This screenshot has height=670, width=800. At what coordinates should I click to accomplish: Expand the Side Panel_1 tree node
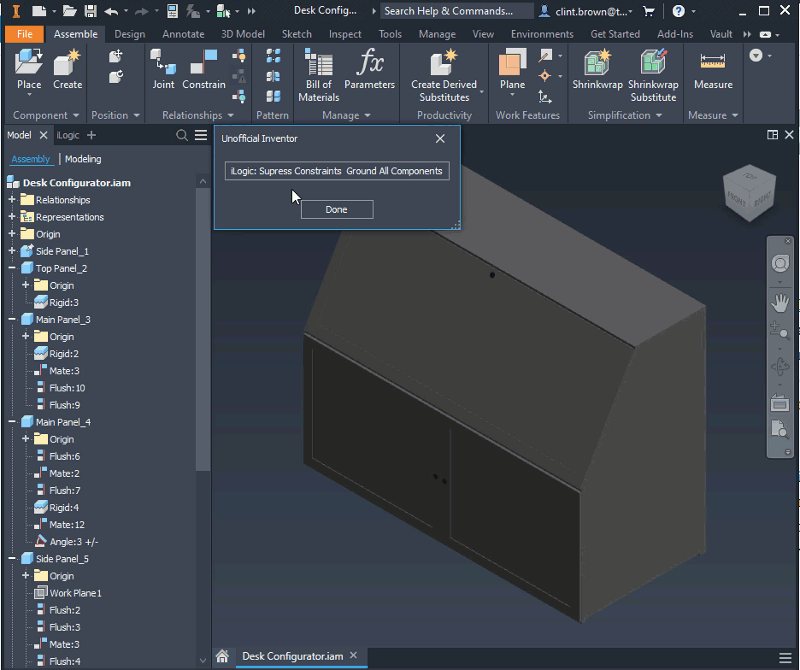click(12, 251)
